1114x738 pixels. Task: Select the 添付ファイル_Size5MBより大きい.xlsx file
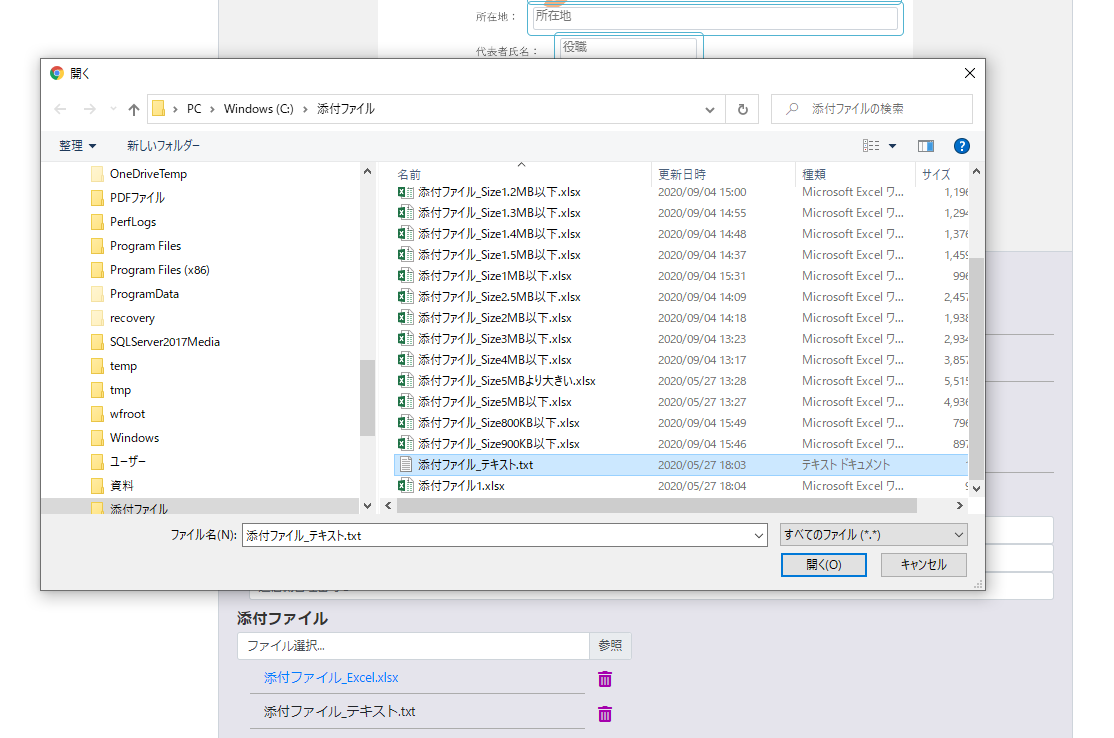[506, 381]
